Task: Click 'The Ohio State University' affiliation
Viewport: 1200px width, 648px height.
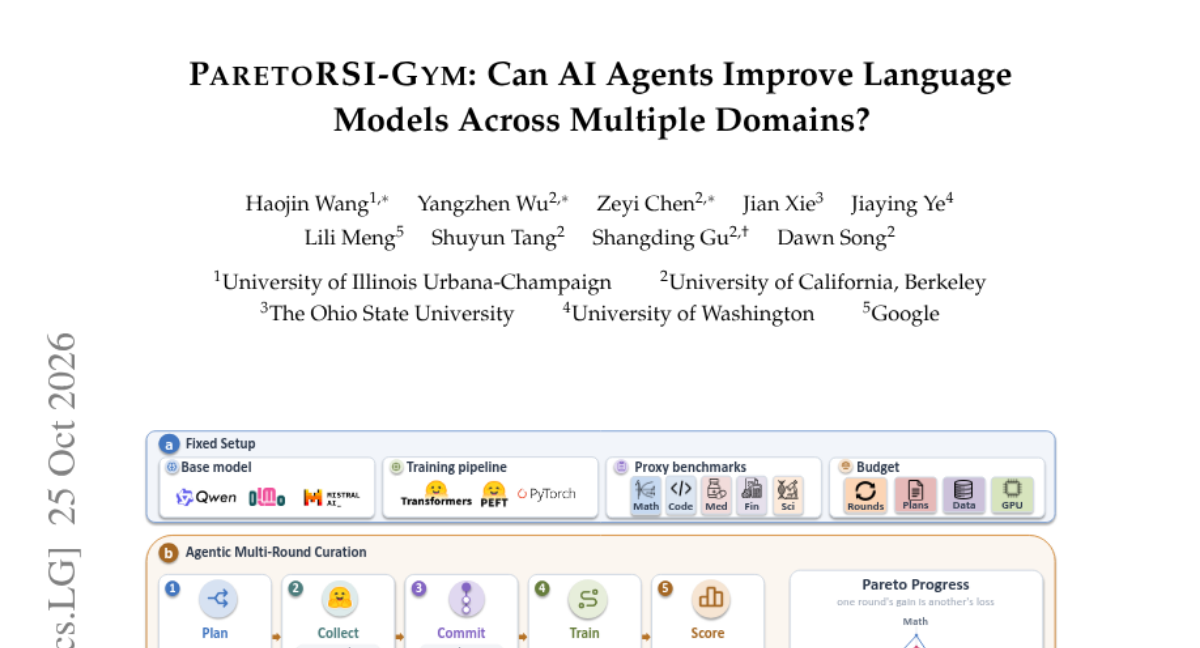Action: [392, 314]
